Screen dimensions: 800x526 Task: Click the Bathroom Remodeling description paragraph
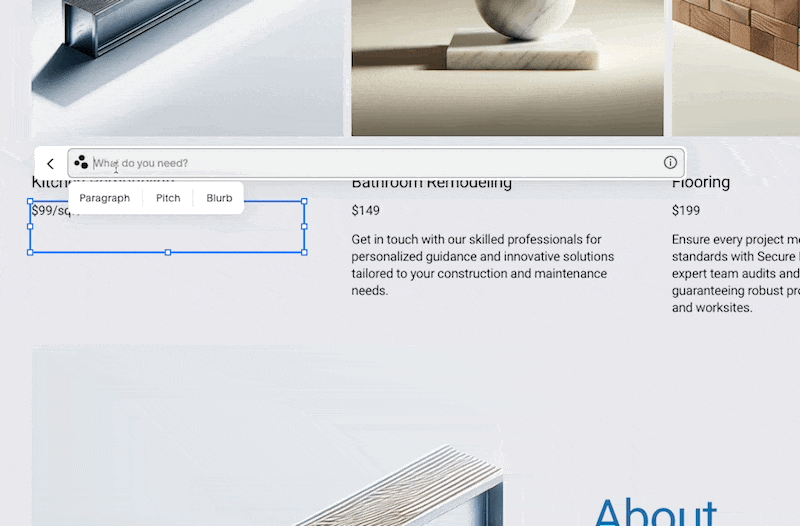pyautogui.click(x=482, y=265)
